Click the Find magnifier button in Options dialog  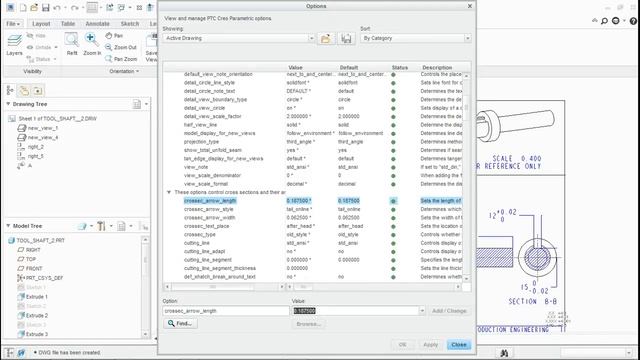coord(180,324)
